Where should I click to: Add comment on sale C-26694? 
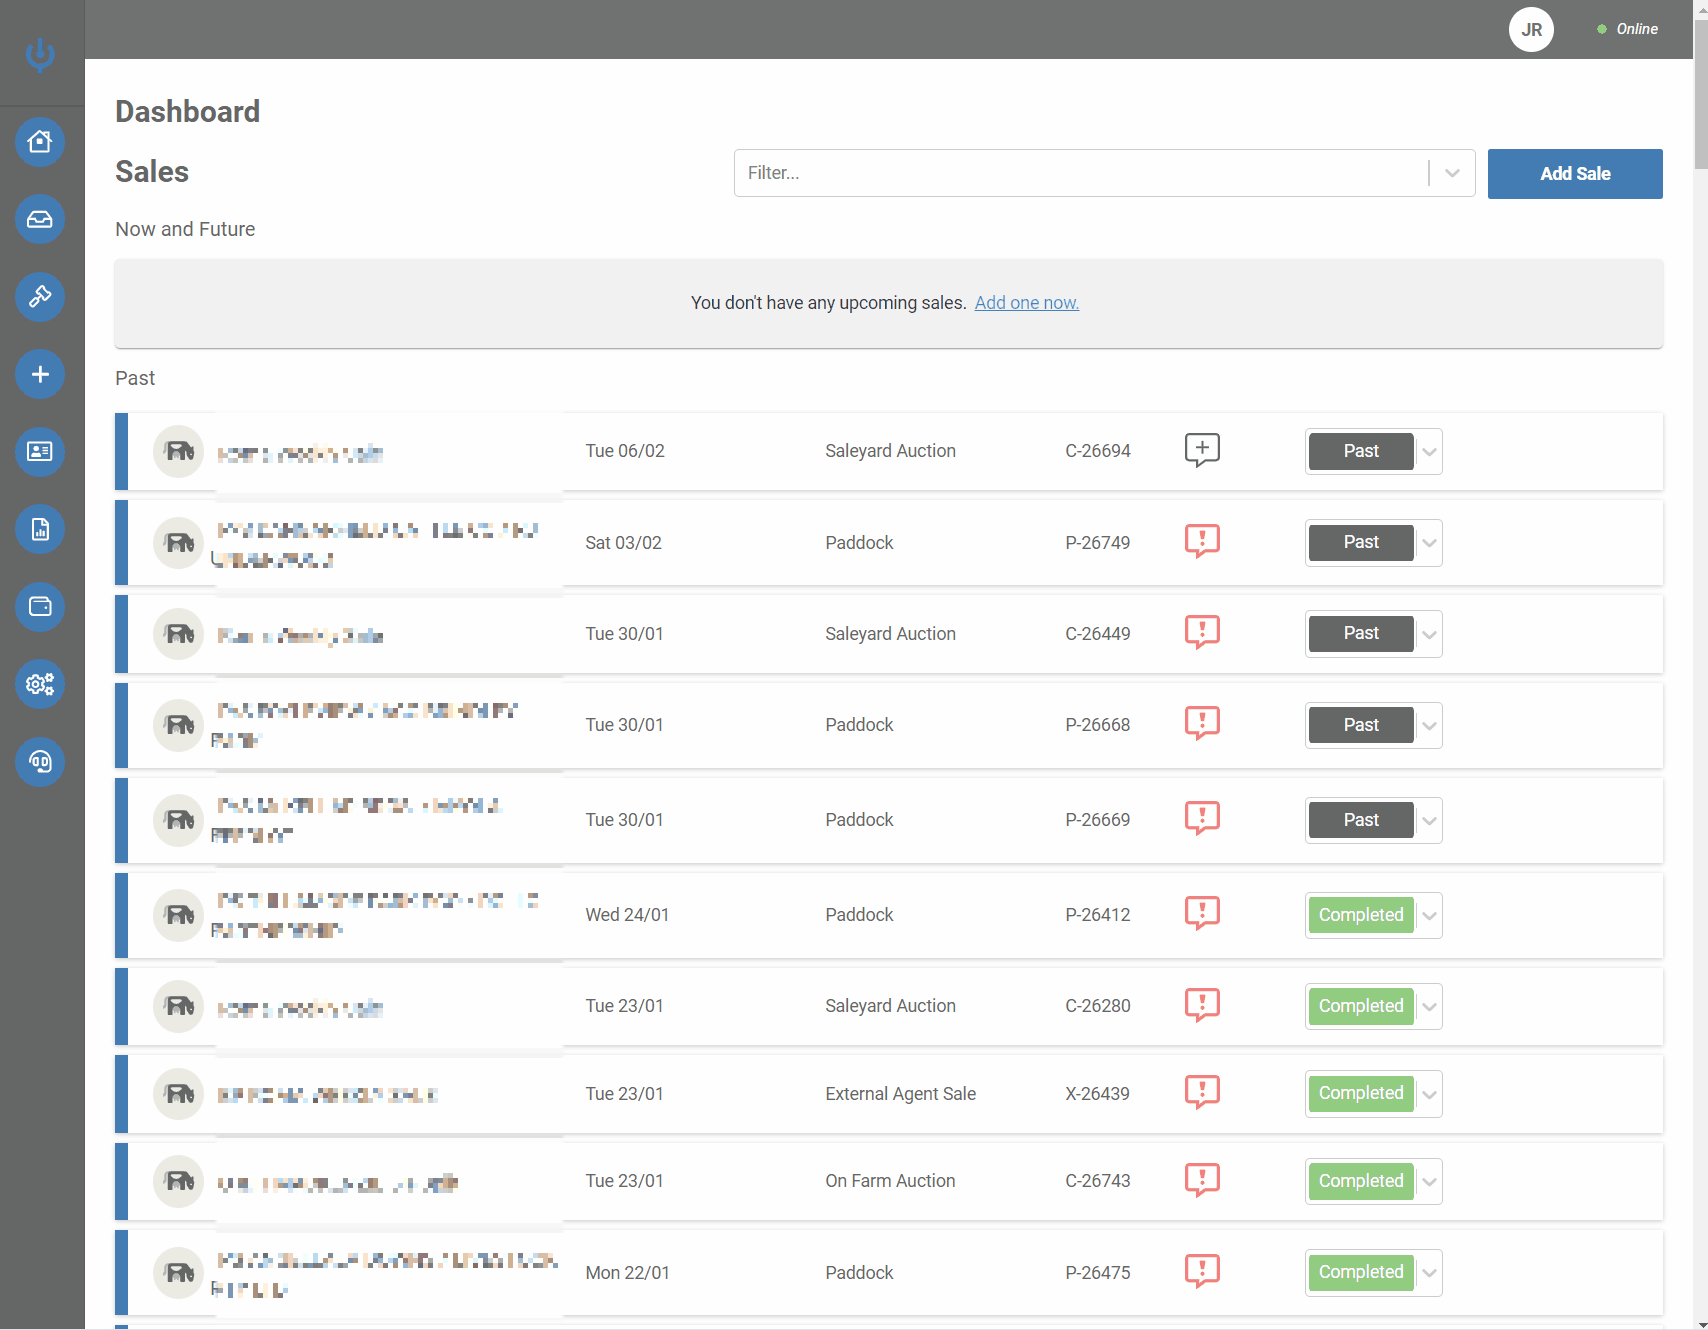tap(1202, 450)
